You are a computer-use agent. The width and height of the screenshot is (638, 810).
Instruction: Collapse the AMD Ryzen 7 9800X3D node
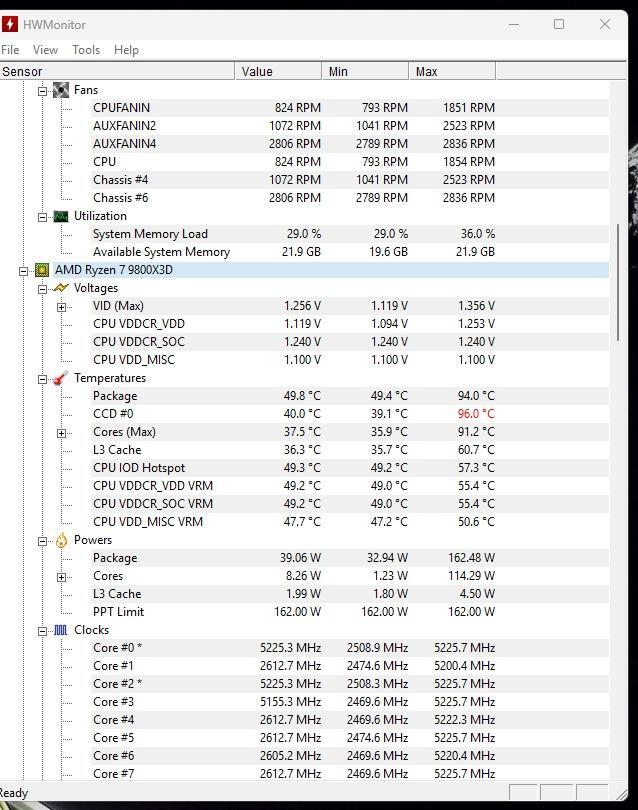(24, 271)
